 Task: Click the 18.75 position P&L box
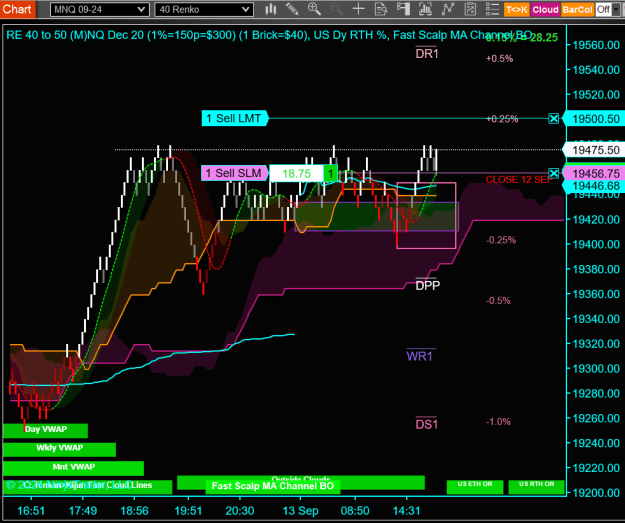[x=296, y=173]
